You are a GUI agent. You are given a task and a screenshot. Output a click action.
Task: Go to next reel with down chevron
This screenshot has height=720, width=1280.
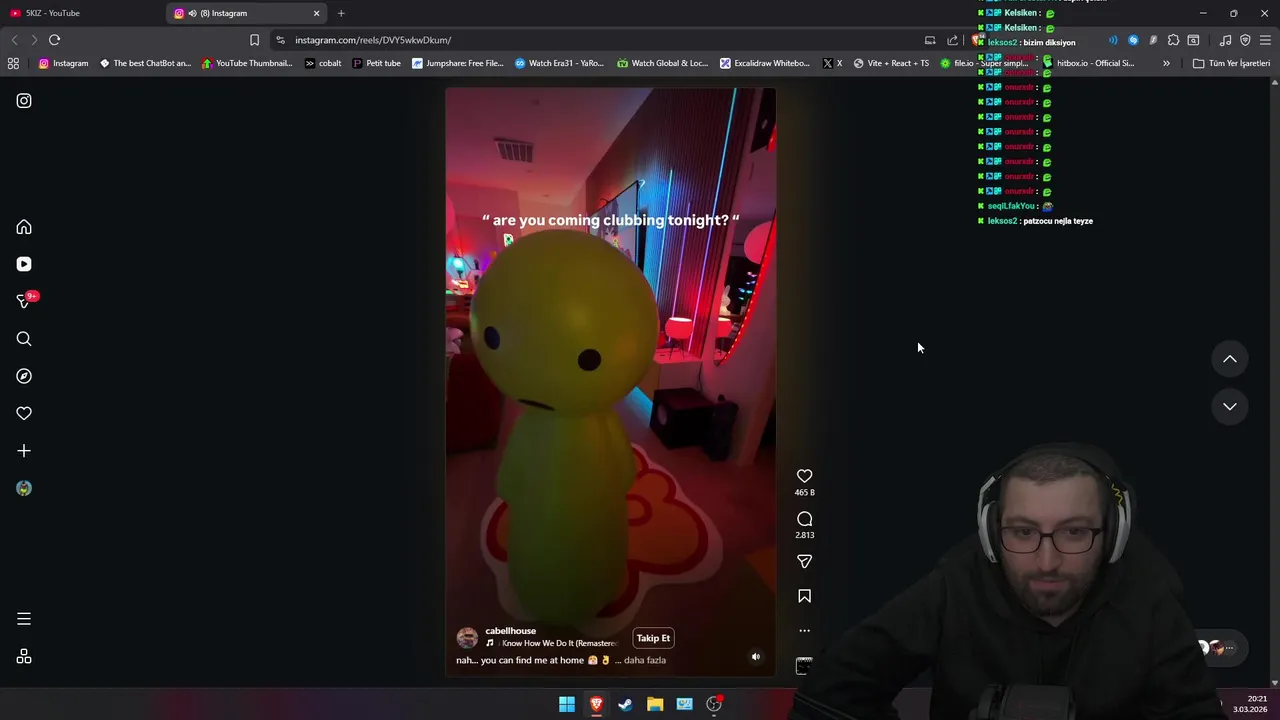point(1230,406)
